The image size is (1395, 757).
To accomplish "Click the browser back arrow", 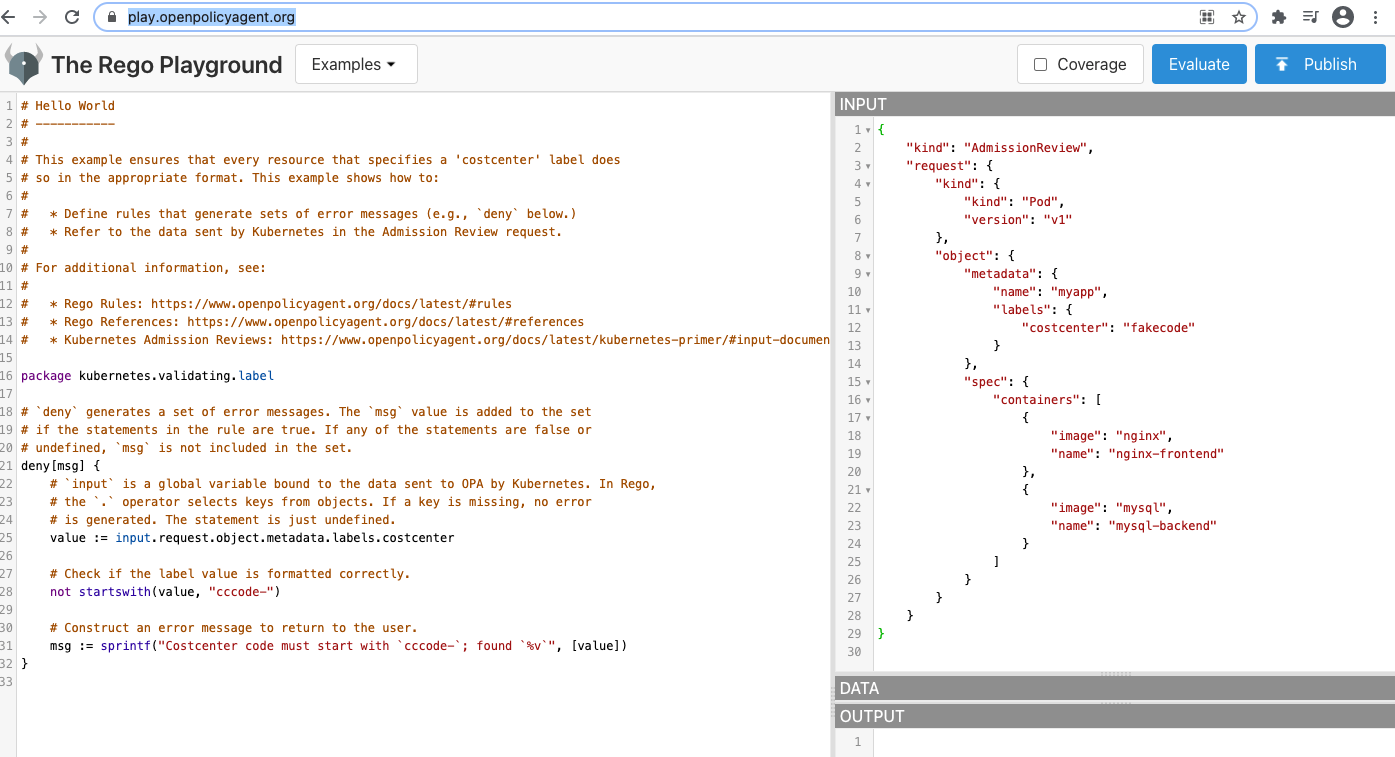I will pyautogui.click(x=10, y=17).
